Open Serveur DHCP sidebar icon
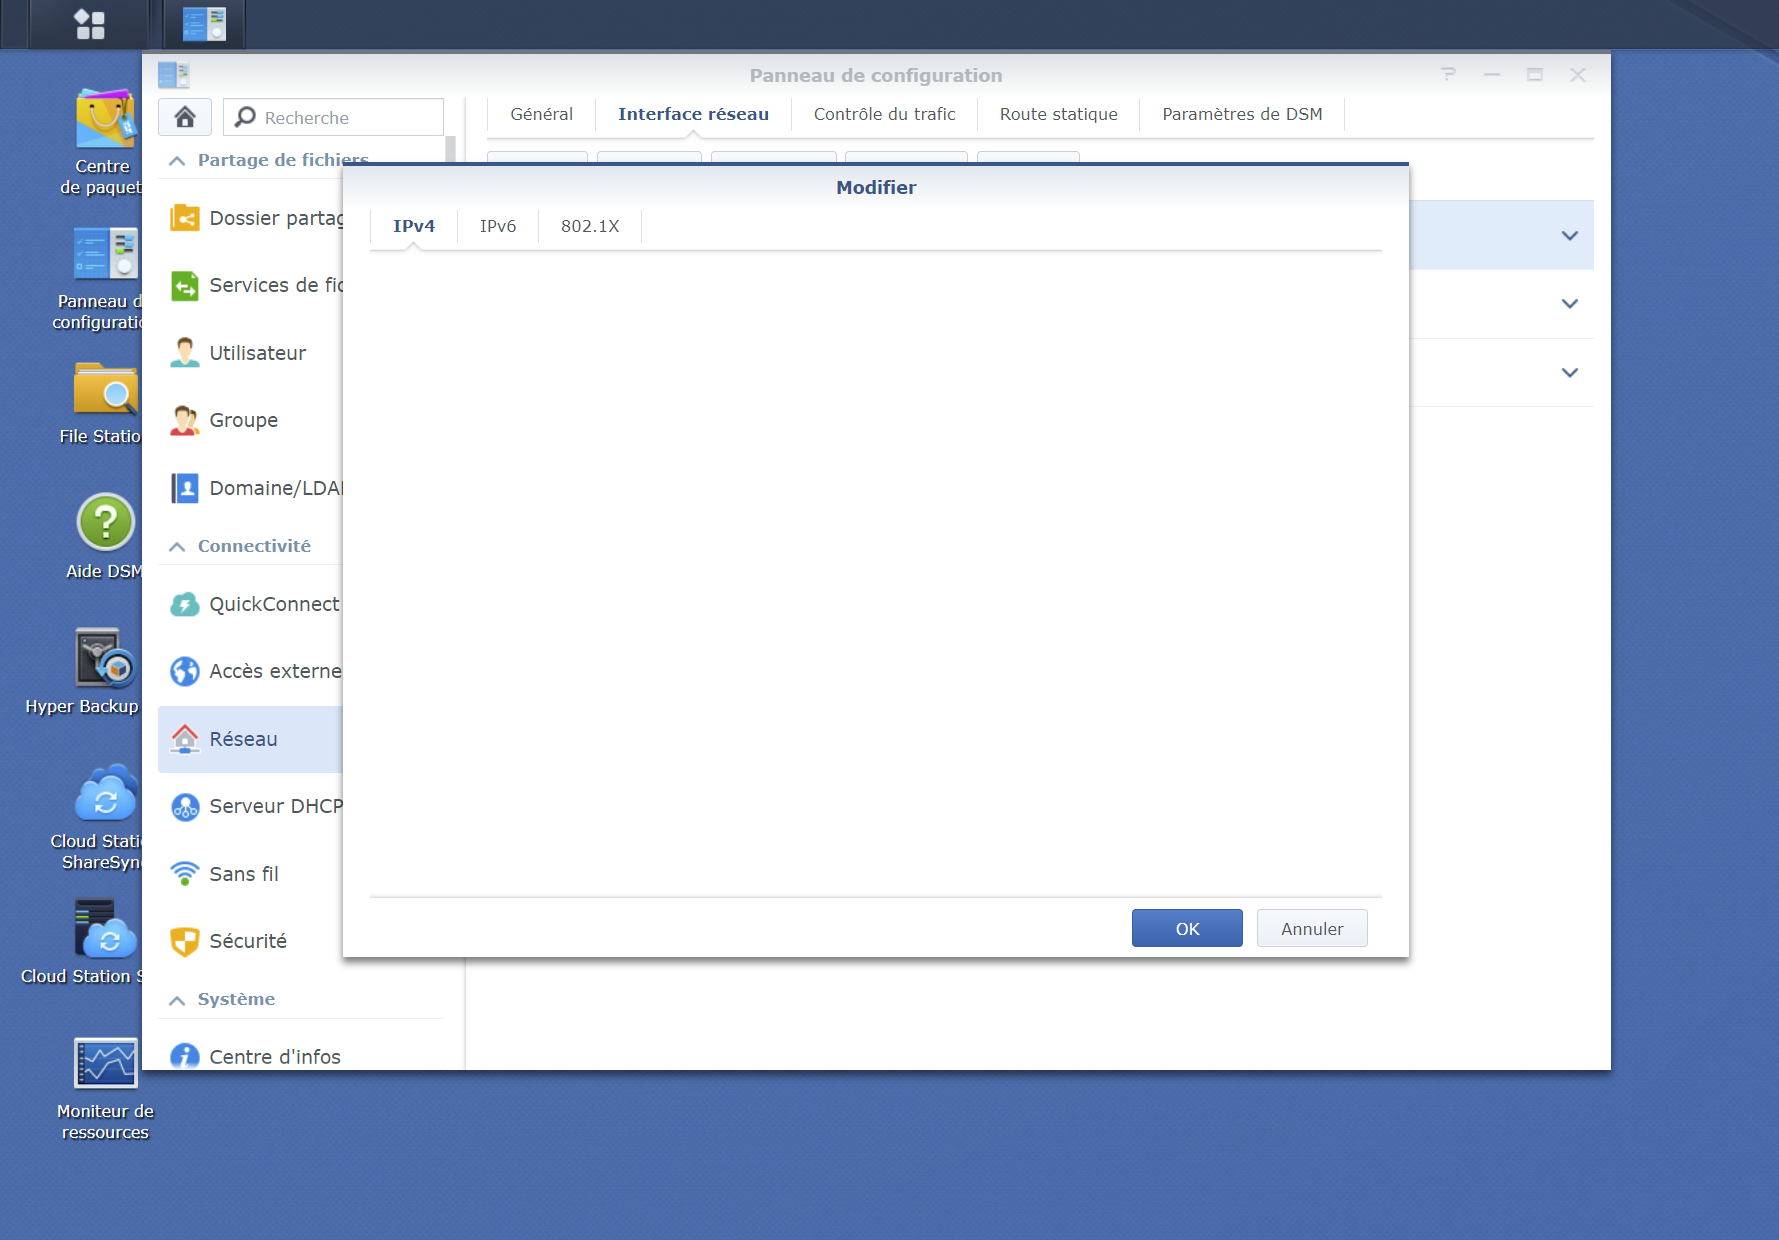 185,806
